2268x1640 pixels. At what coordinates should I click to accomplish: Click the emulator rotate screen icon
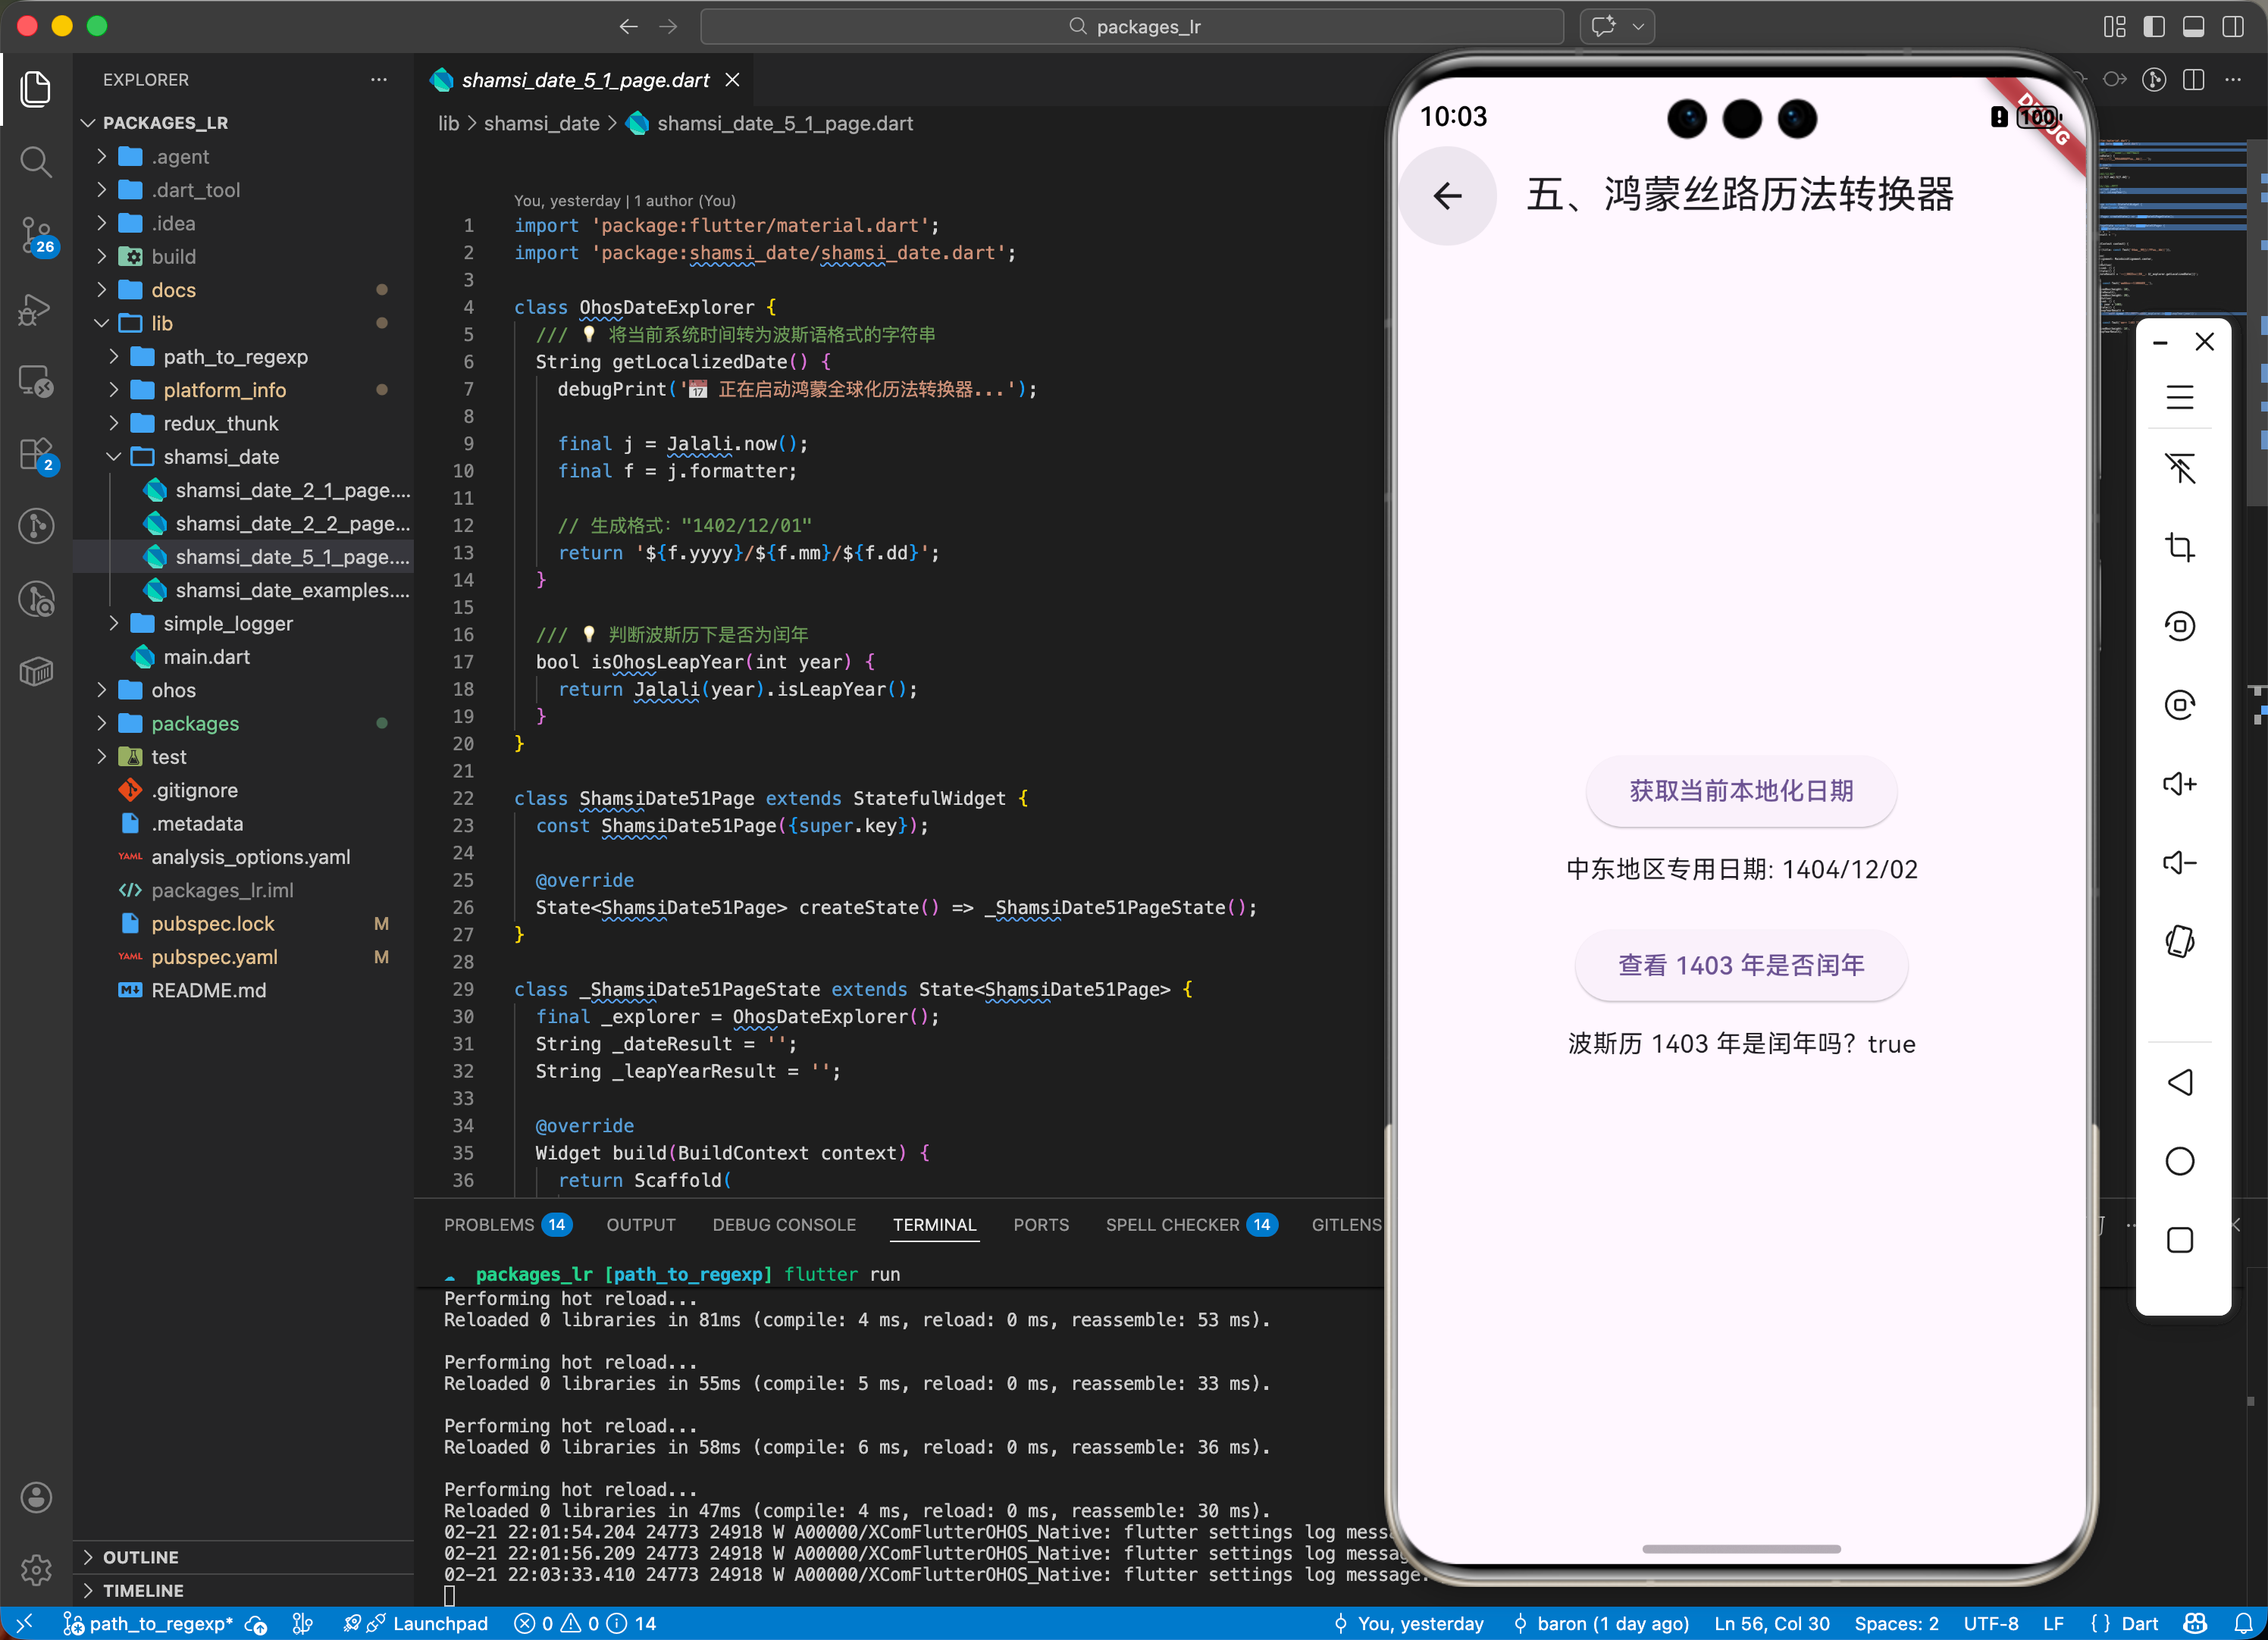click(x=2179, y=942)
